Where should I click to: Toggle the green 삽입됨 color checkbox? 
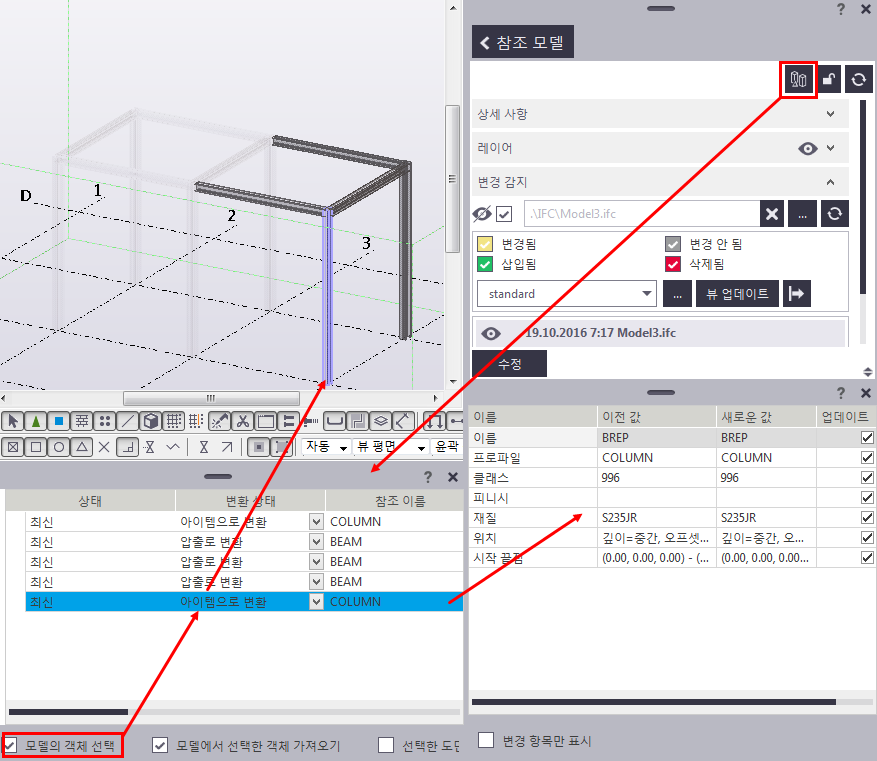(x=485, y=264)
